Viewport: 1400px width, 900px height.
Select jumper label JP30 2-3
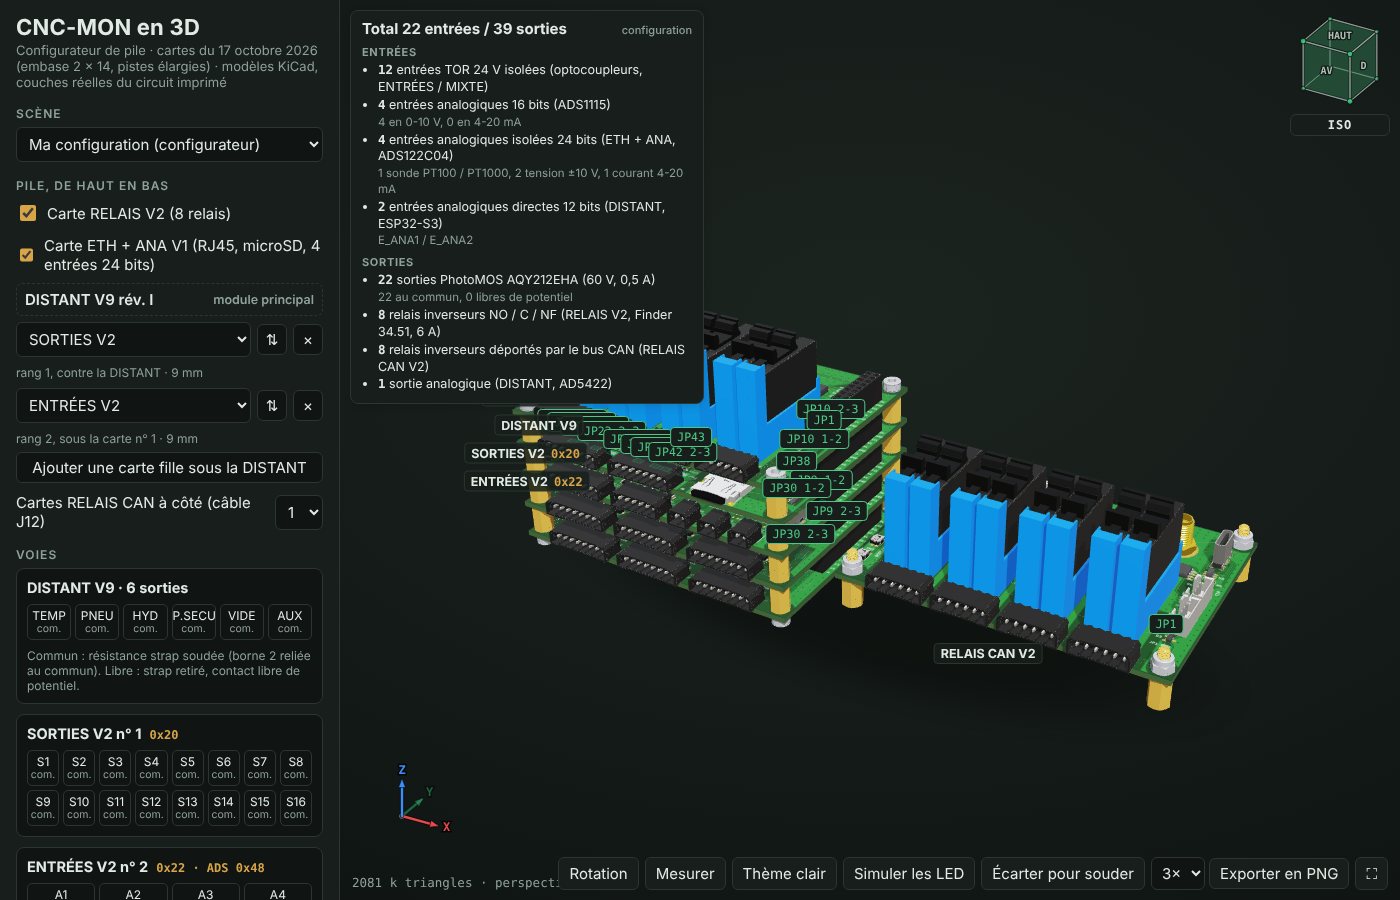tap(800, 534)
